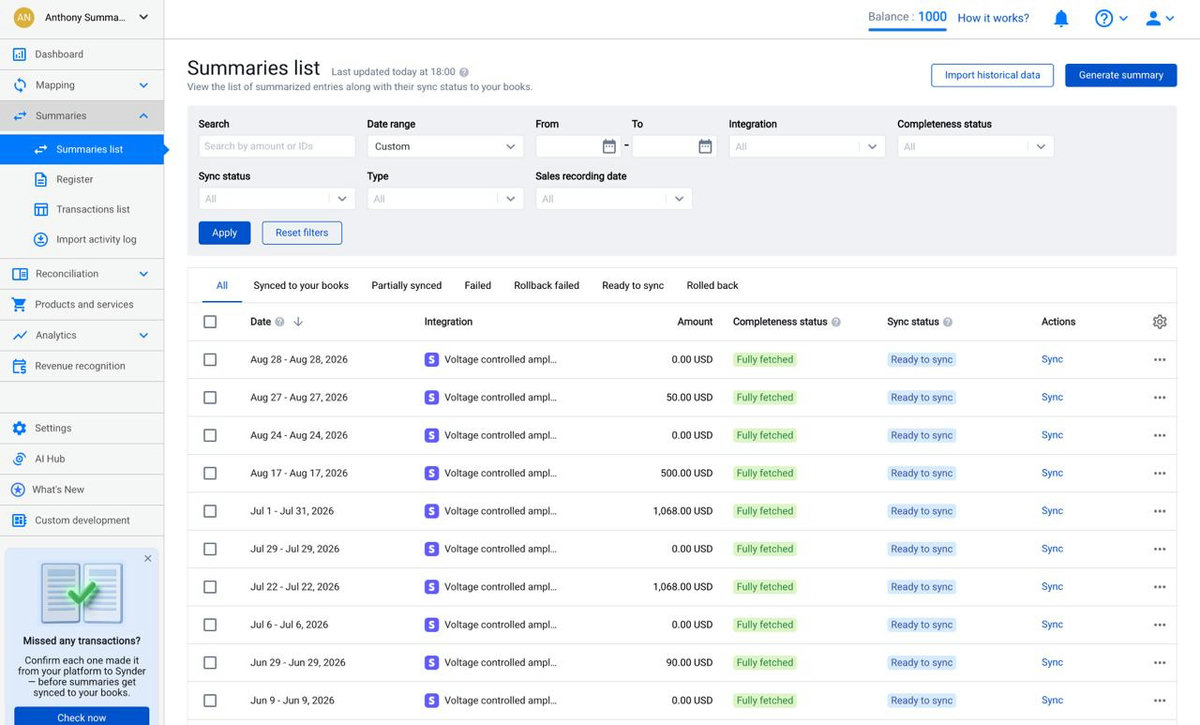Check the Aug 28 - Aug 28, 2026 row
1200x725 pixels.
click(x=210, y=360)
